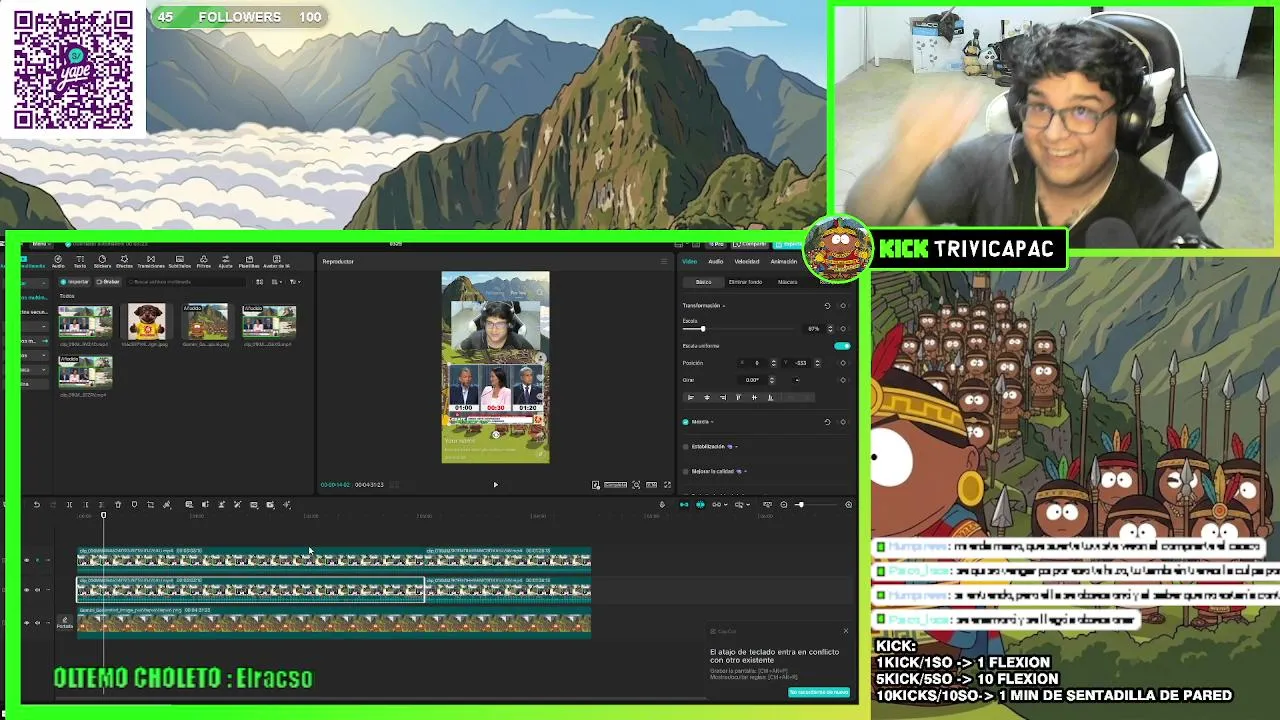This screenshot has width=1280, height=720.
Task: Expand the Estabilización section arrow
Action: pyautogui.click(x=736, y=446)
